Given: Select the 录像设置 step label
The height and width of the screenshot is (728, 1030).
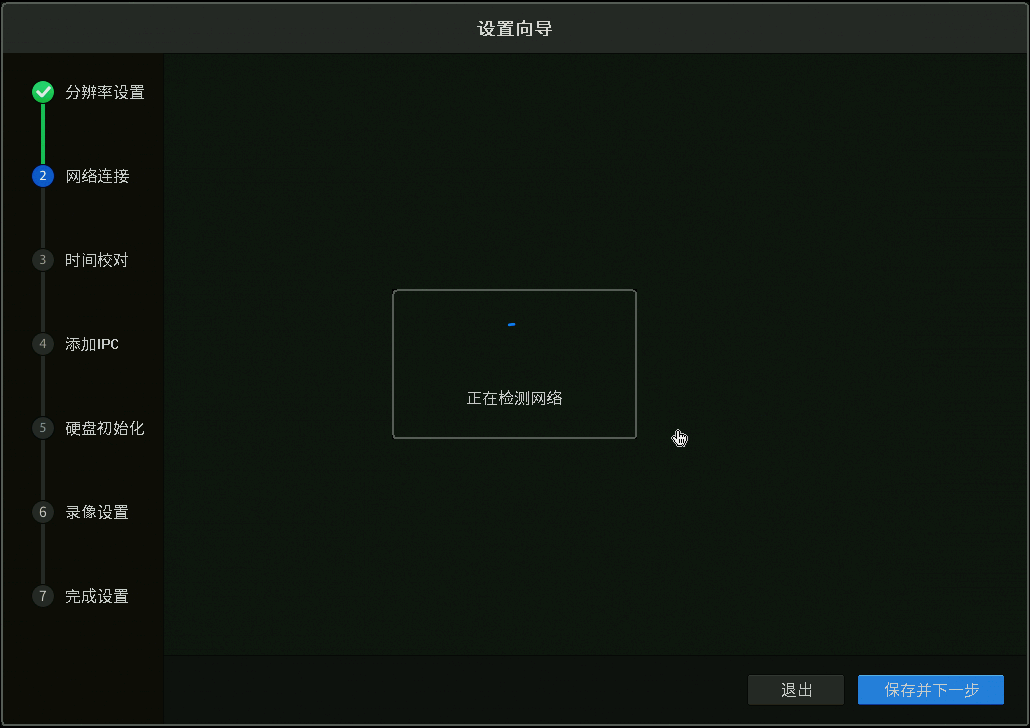Looking at the screenshot, I should (97, 512).
